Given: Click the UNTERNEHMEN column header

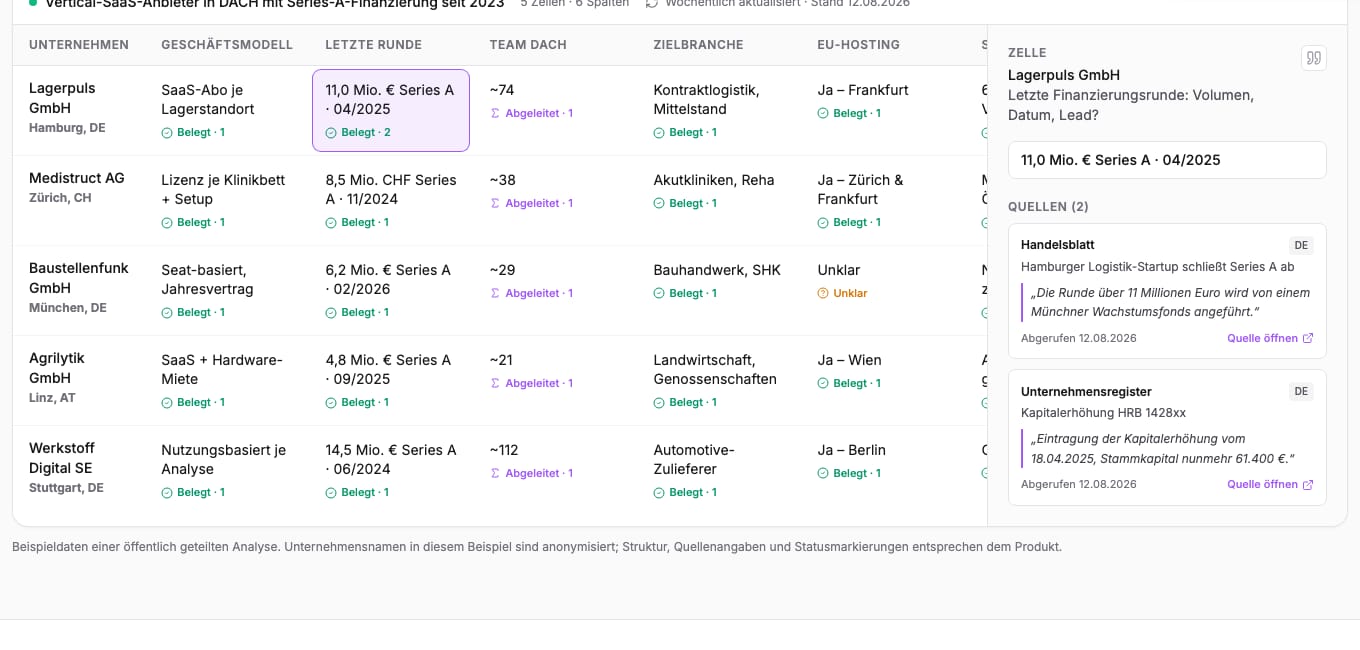Looking at the screenshot, I should pos(79,45).
